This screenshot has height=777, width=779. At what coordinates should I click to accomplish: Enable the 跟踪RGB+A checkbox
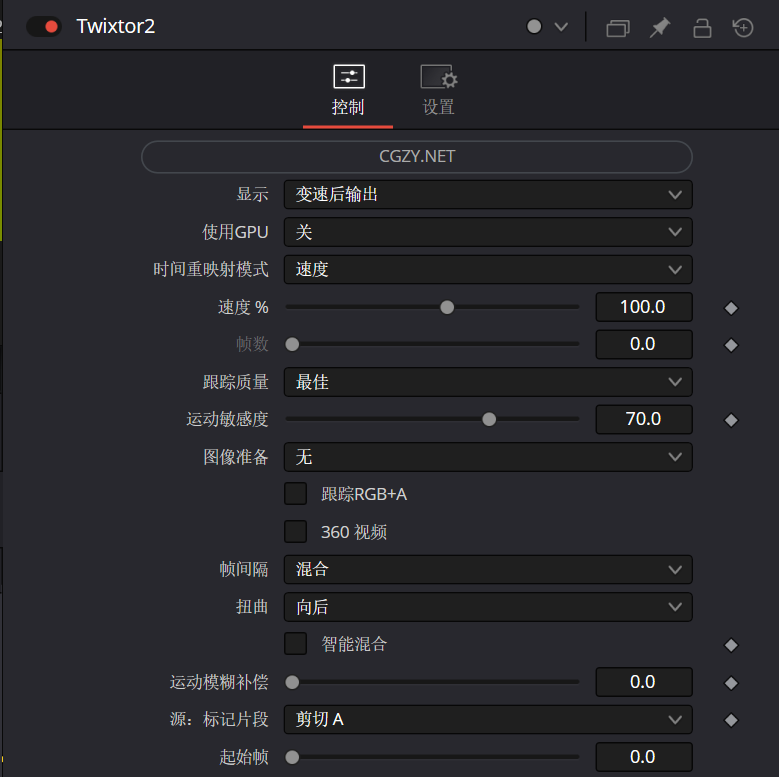click(x=296, y=494)
